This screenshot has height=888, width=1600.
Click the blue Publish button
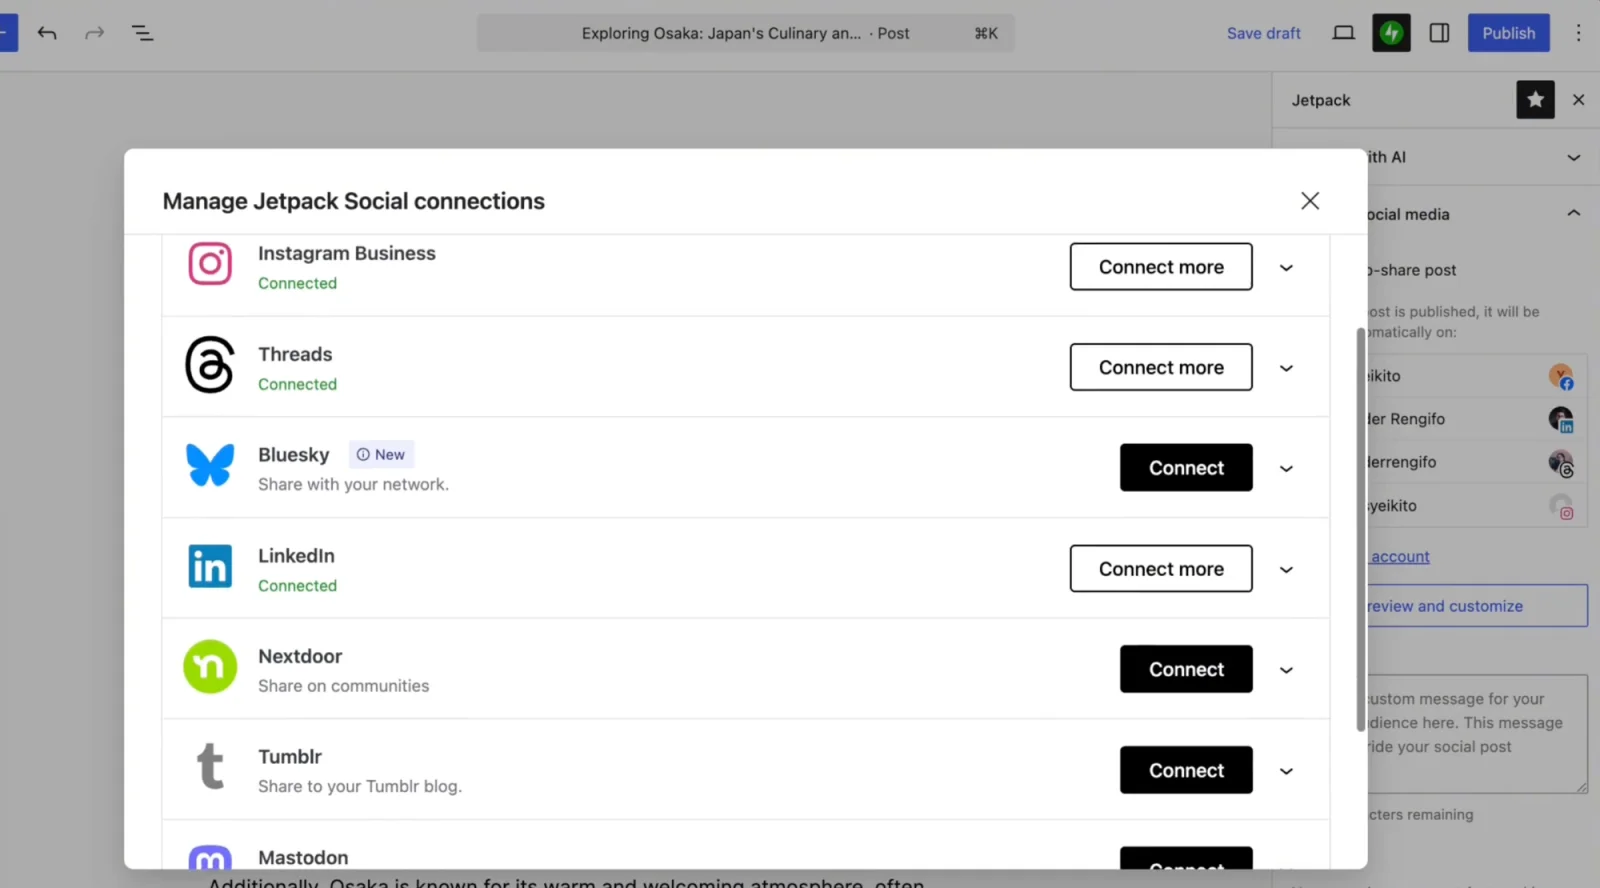click(x=1508, y=33)
